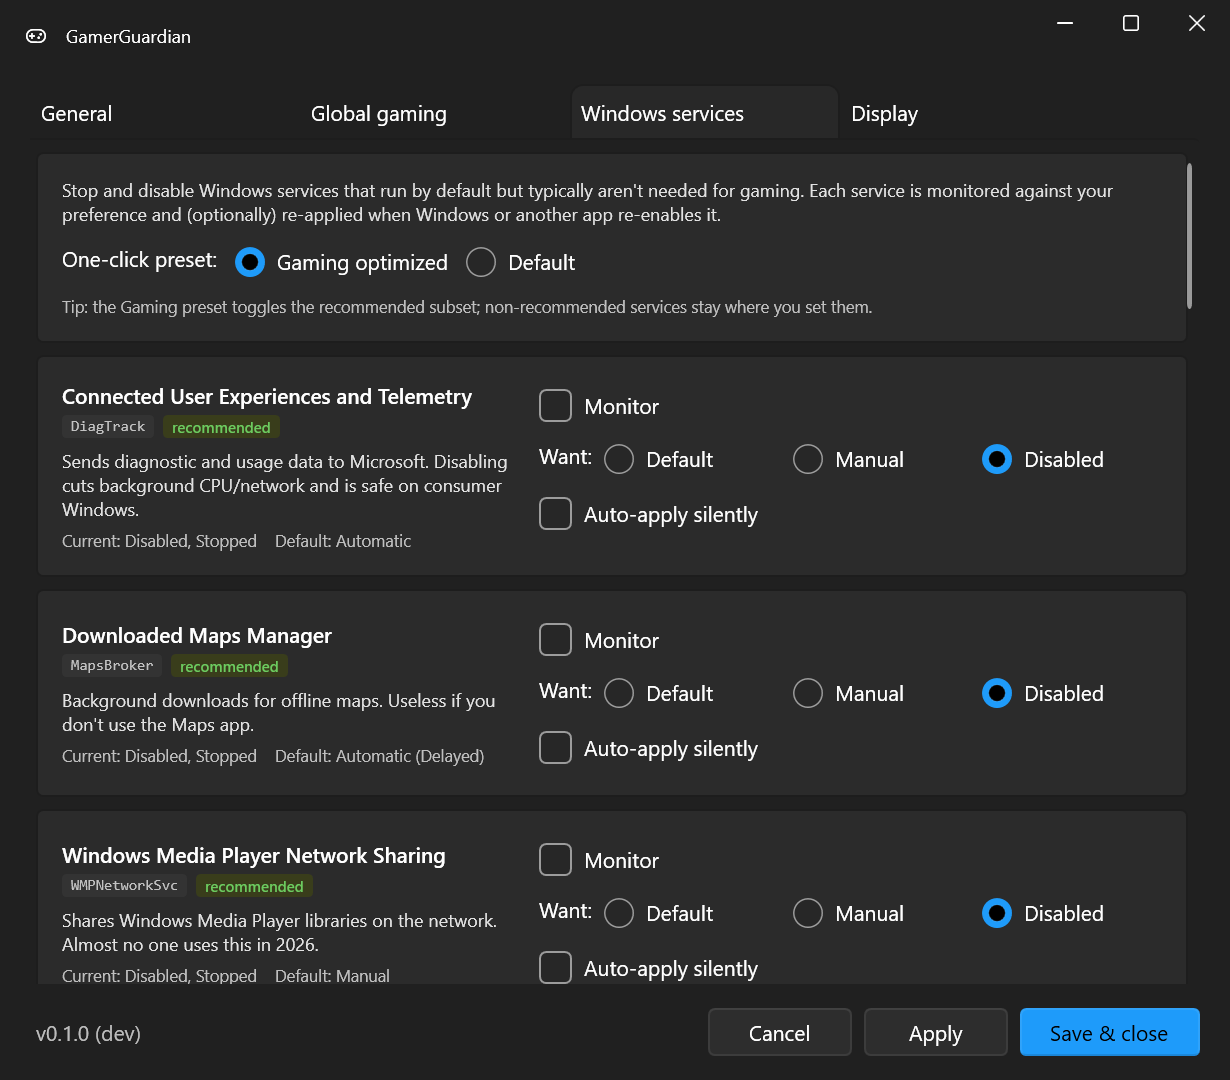1230x1080 pixels.
Task: Click the GamerGuardian gamepad app icon
Action: (x=36, y=36)
